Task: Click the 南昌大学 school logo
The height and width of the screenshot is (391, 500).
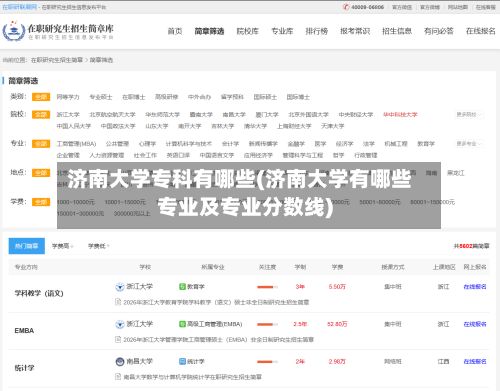Action: pyautogui.click(x=119, y=361)
